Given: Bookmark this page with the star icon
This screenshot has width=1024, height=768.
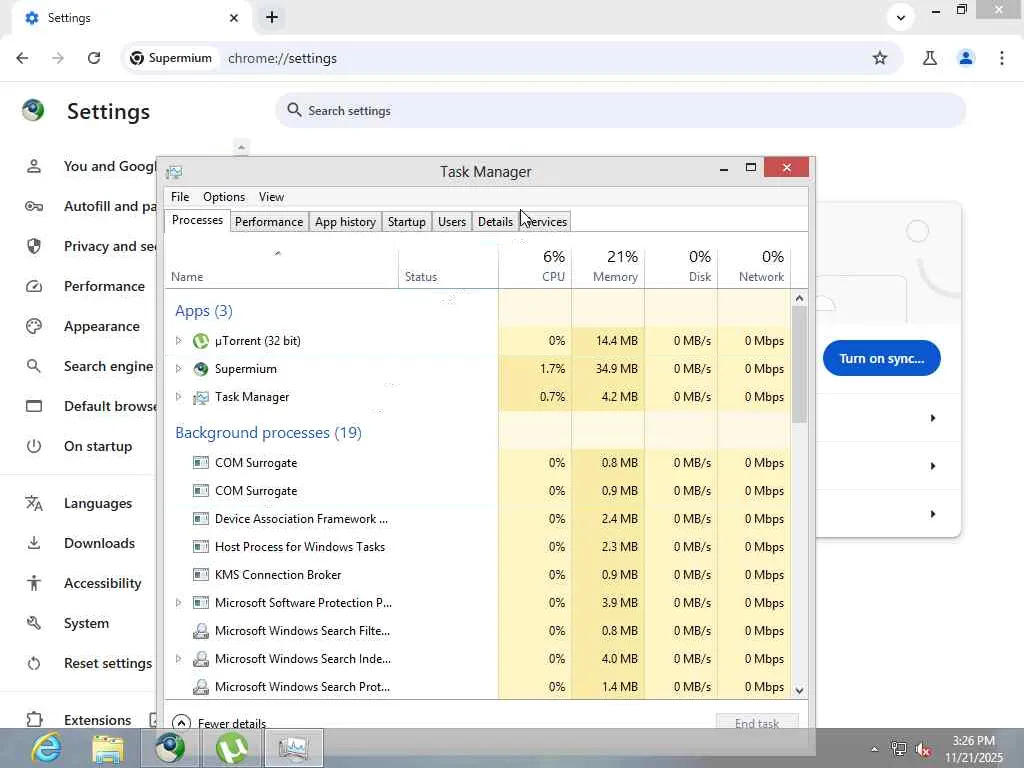Looking at the screenshot, I should tap(880, 58).
